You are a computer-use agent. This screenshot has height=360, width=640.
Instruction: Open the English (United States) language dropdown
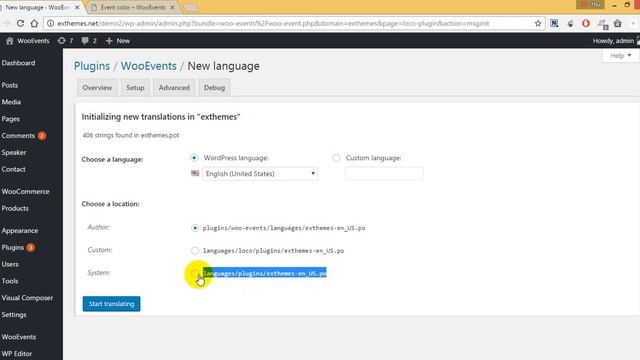260,173
